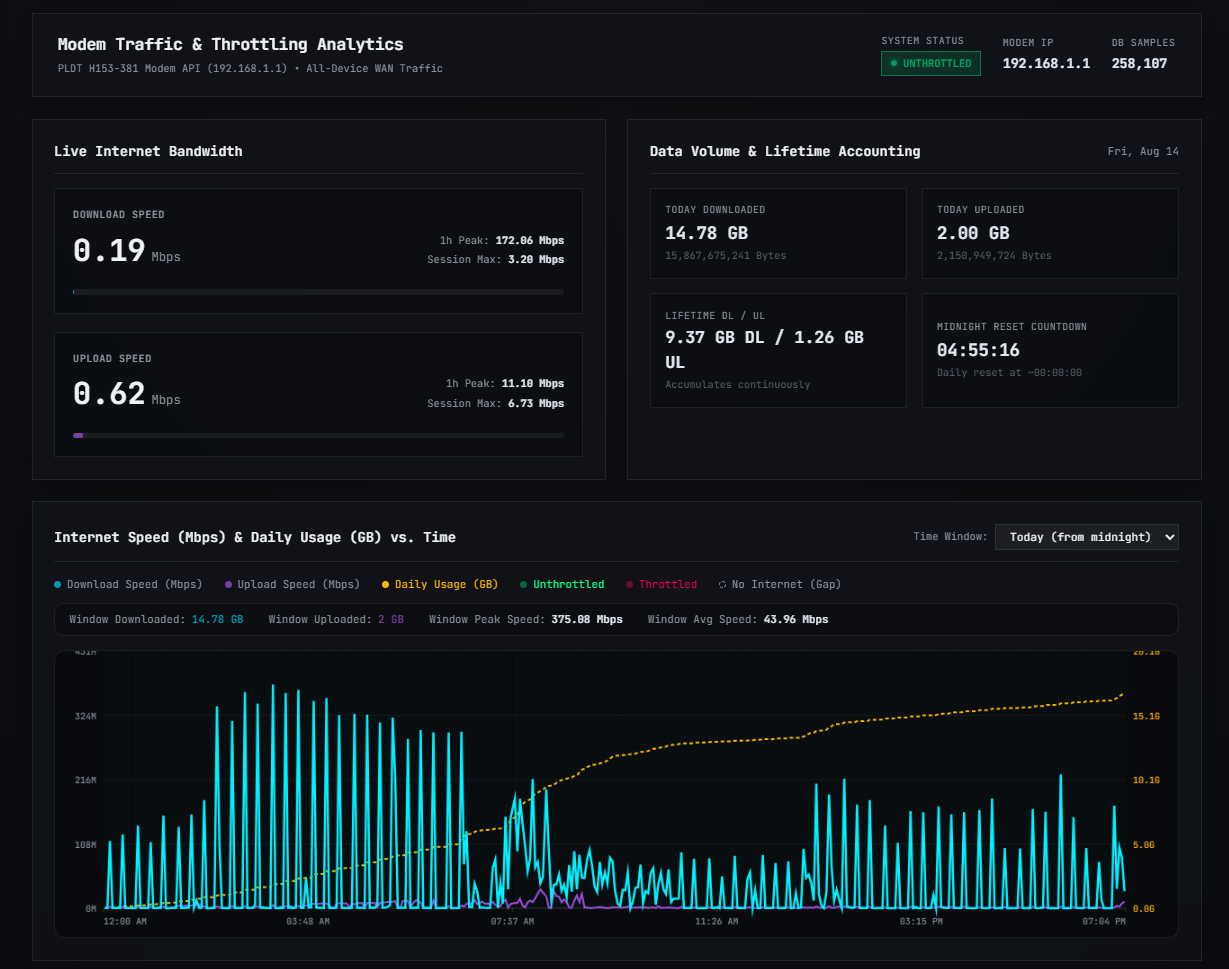1229x969 pixels.
Task: Click the download speed progress bar
Action: (x=318, y=292)
